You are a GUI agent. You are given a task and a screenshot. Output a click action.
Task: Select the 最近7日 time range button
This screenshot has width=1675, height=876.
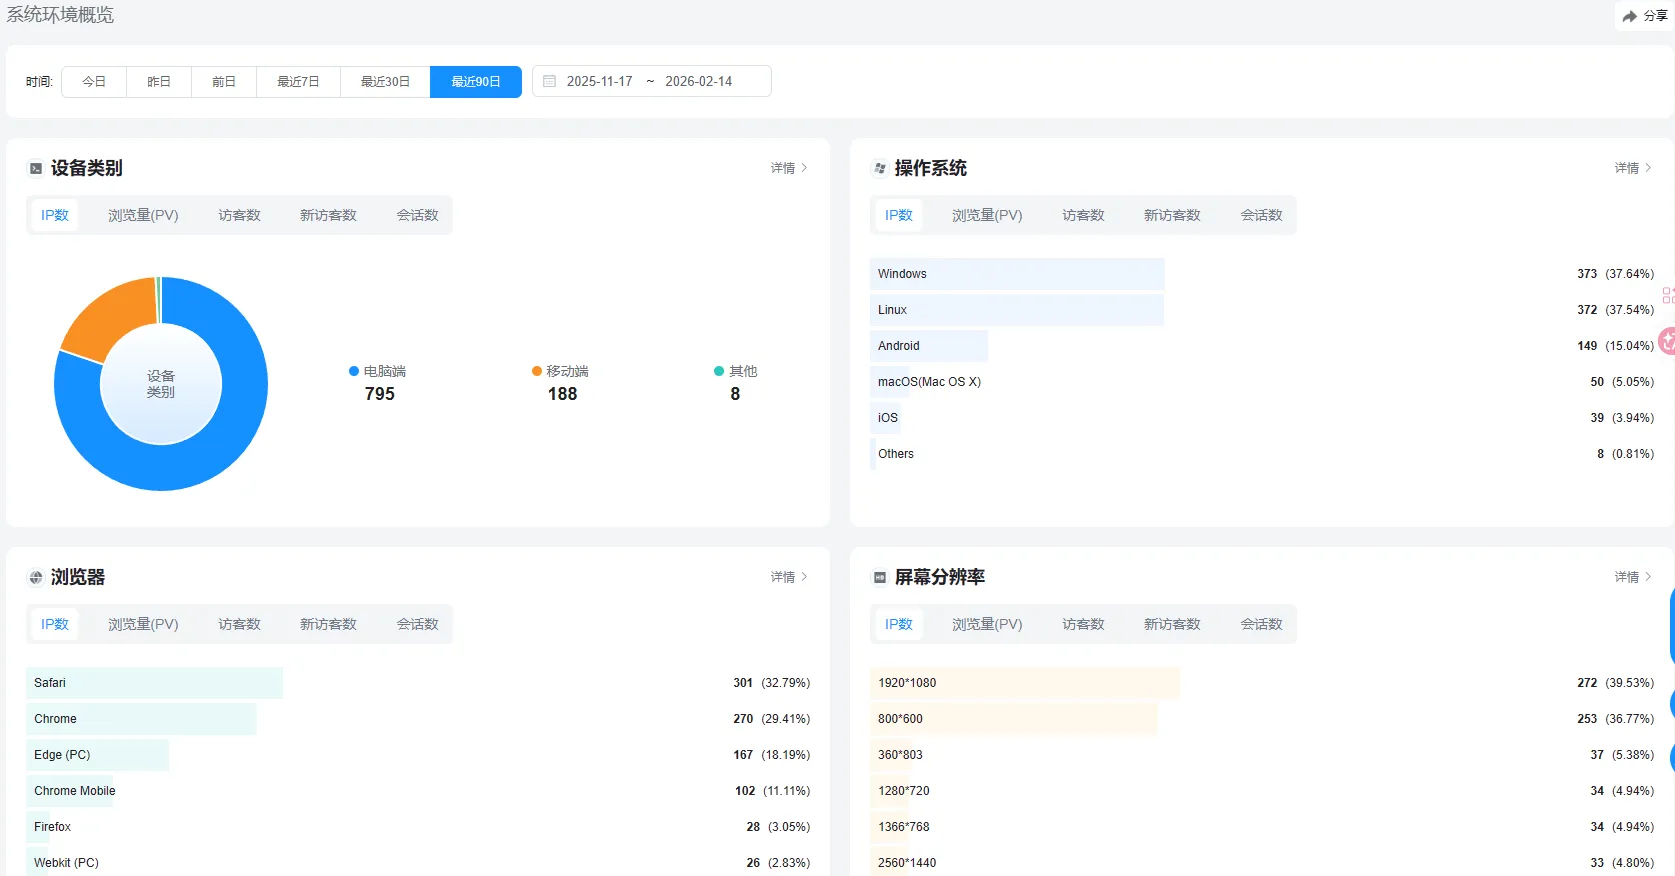coord(298,81)
